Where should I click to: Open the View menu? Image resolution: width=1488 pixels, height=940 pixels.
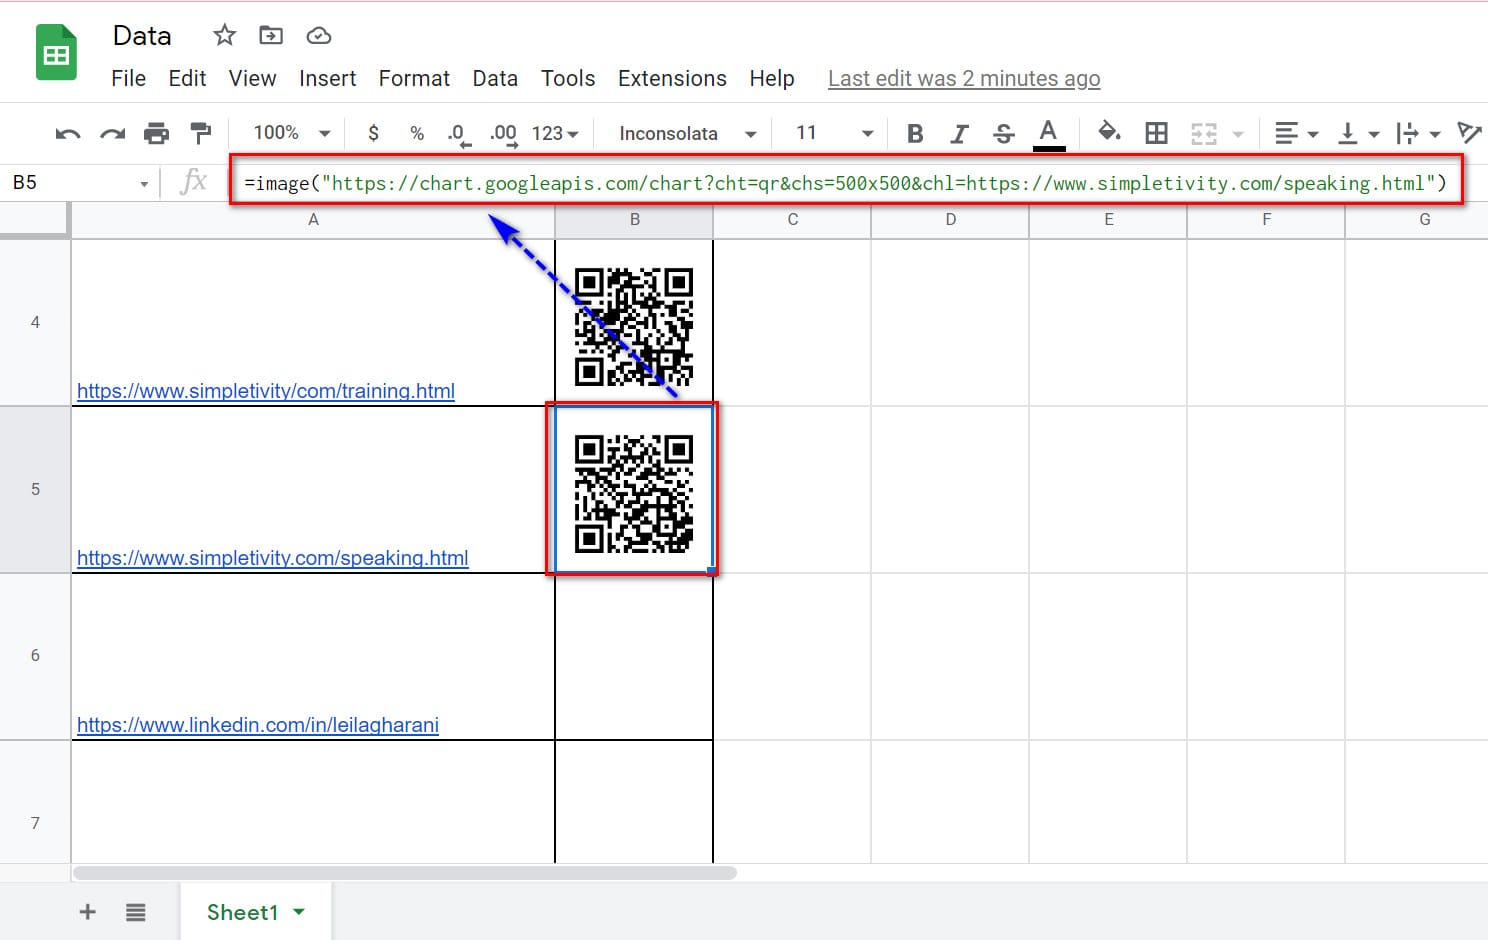pyautogui.click(x=252, y=78)
